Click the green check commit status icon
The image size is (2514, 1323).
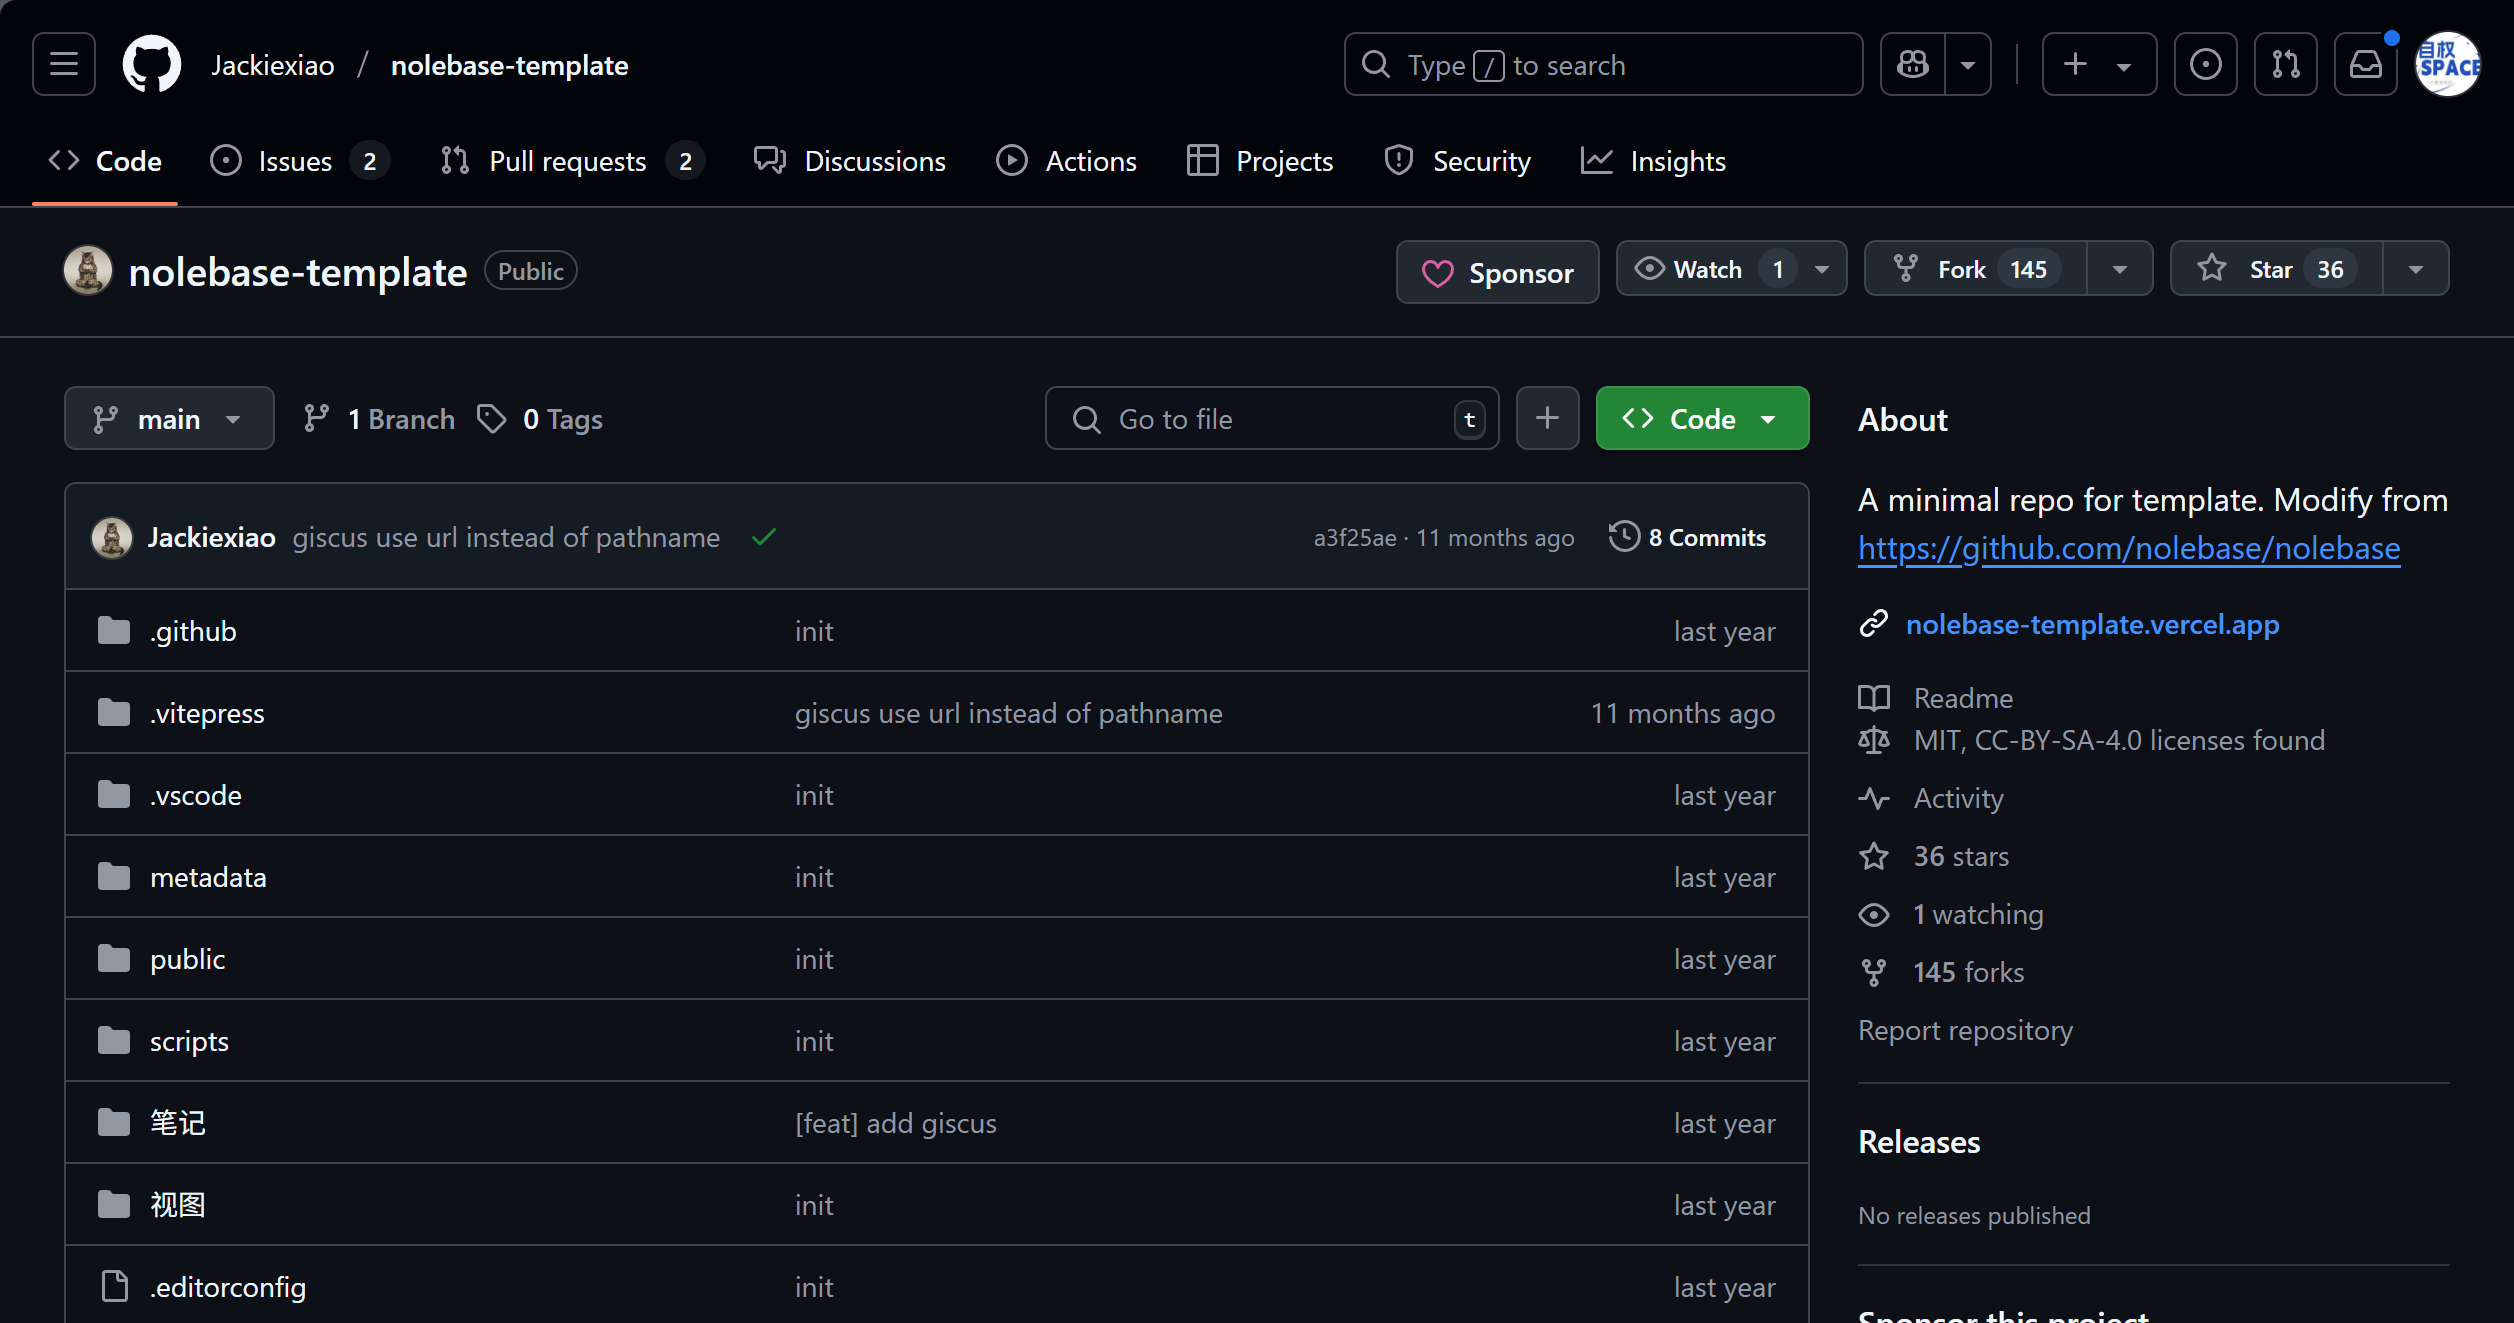pos(764,538)
